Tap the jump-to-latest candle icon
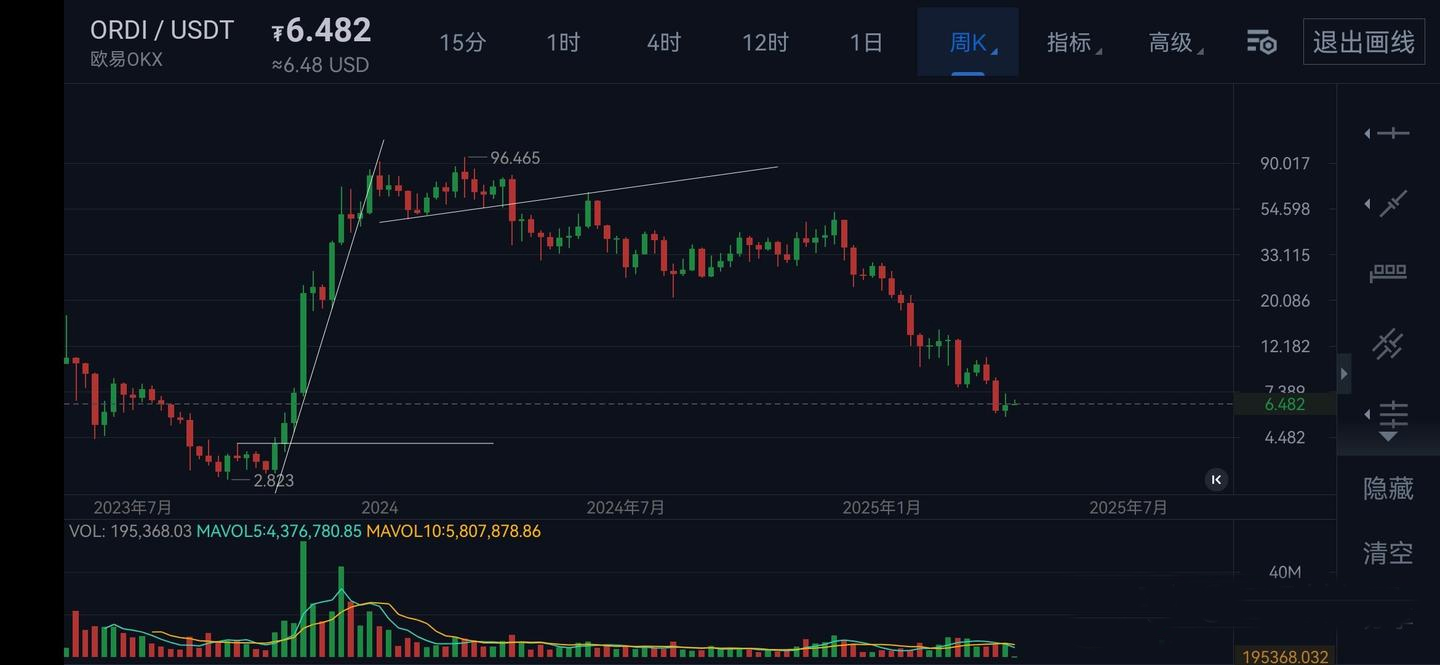The height and width of the screenshot is (665, 1440). pyautogui.click(x=1216, y=480)
